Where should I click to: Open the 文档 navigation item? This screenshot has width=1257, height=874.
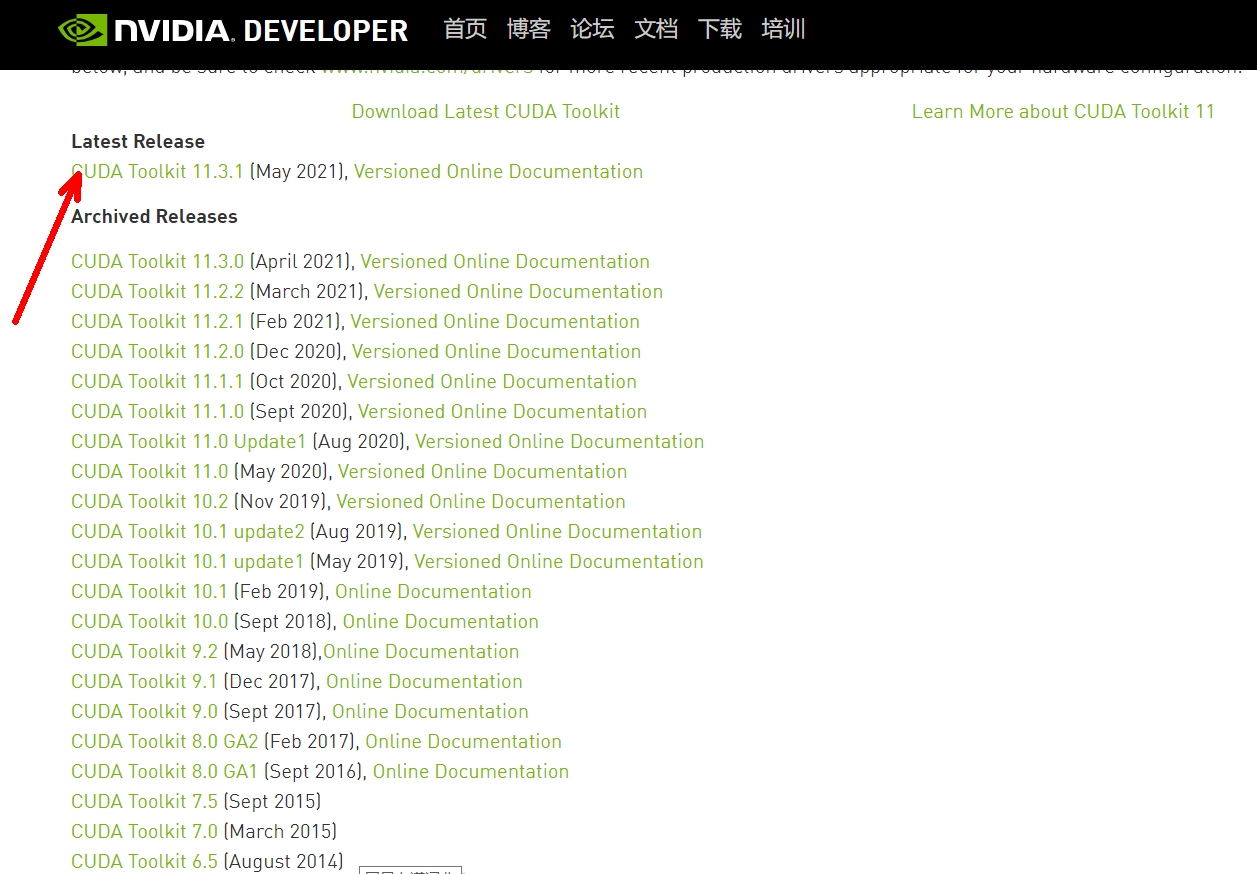point(656,29)
